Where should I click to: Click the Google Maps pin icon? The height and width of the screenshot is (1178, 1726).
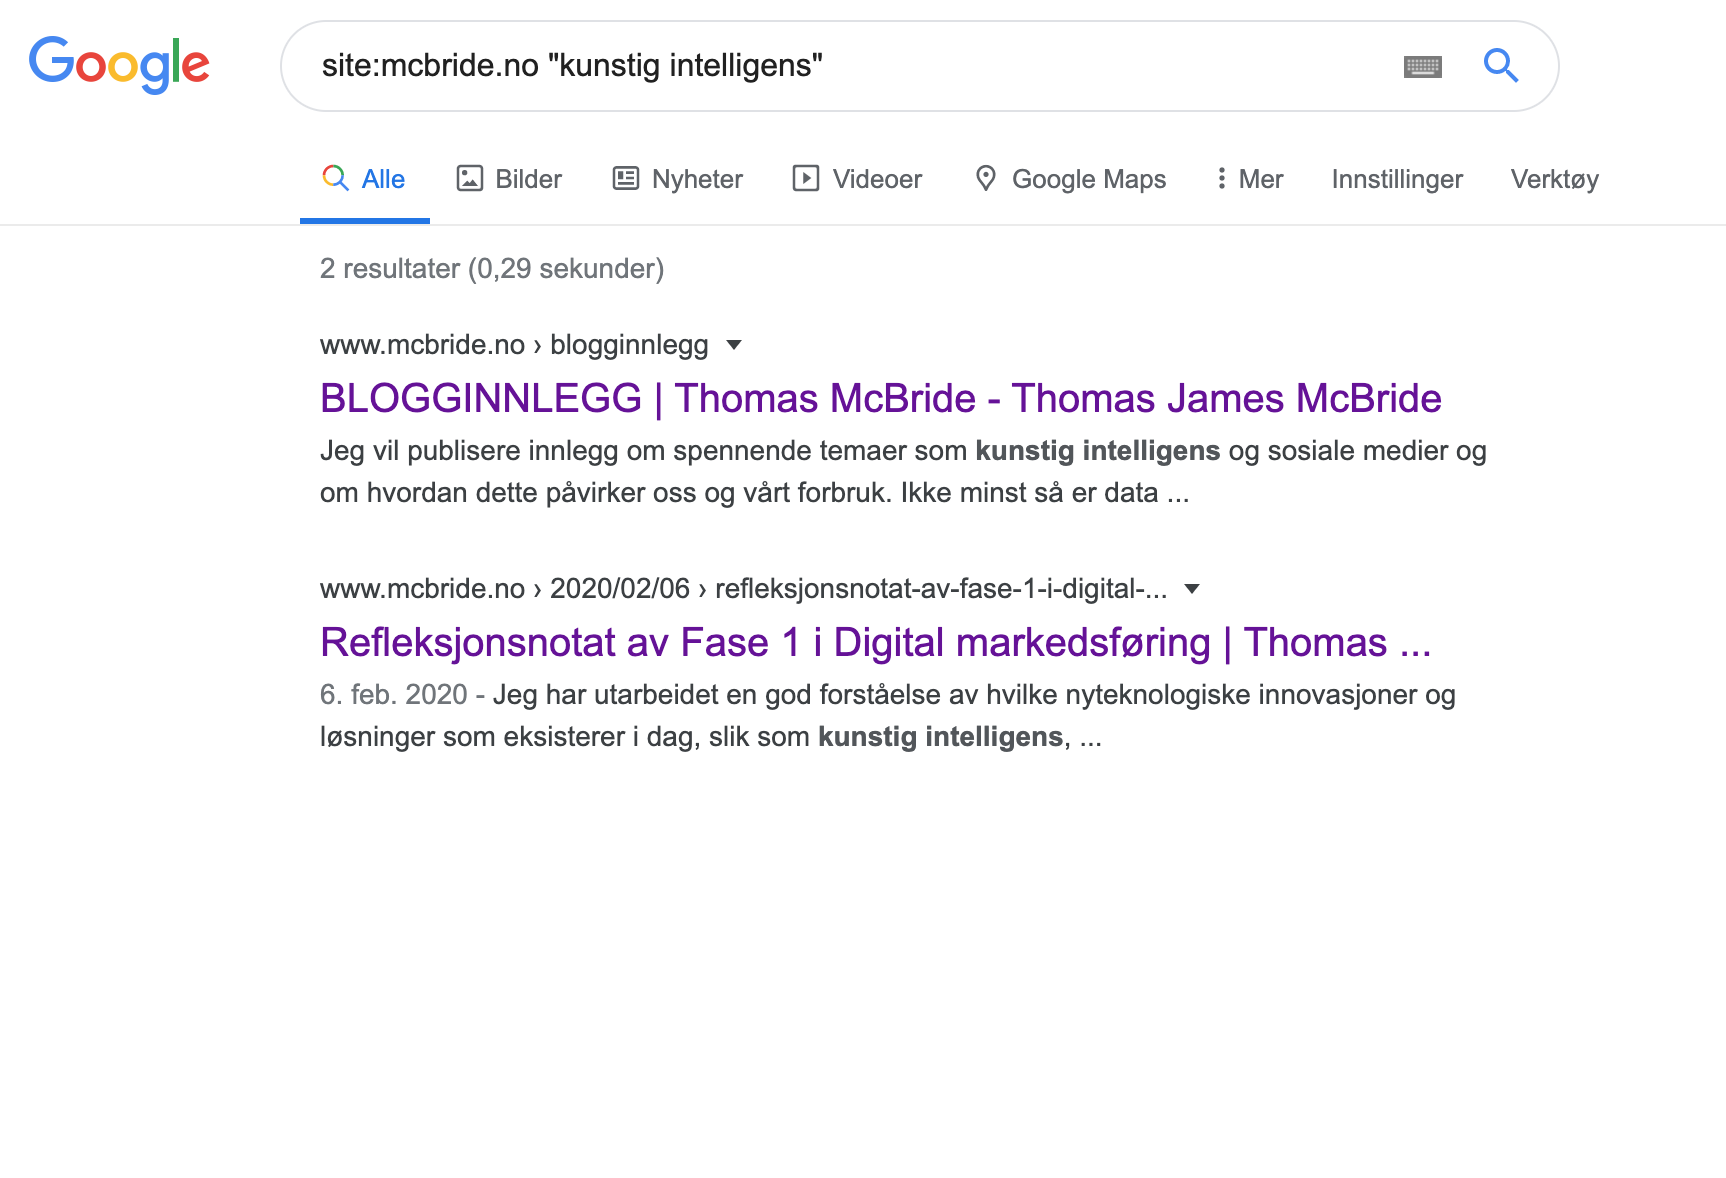click(986, 179)
